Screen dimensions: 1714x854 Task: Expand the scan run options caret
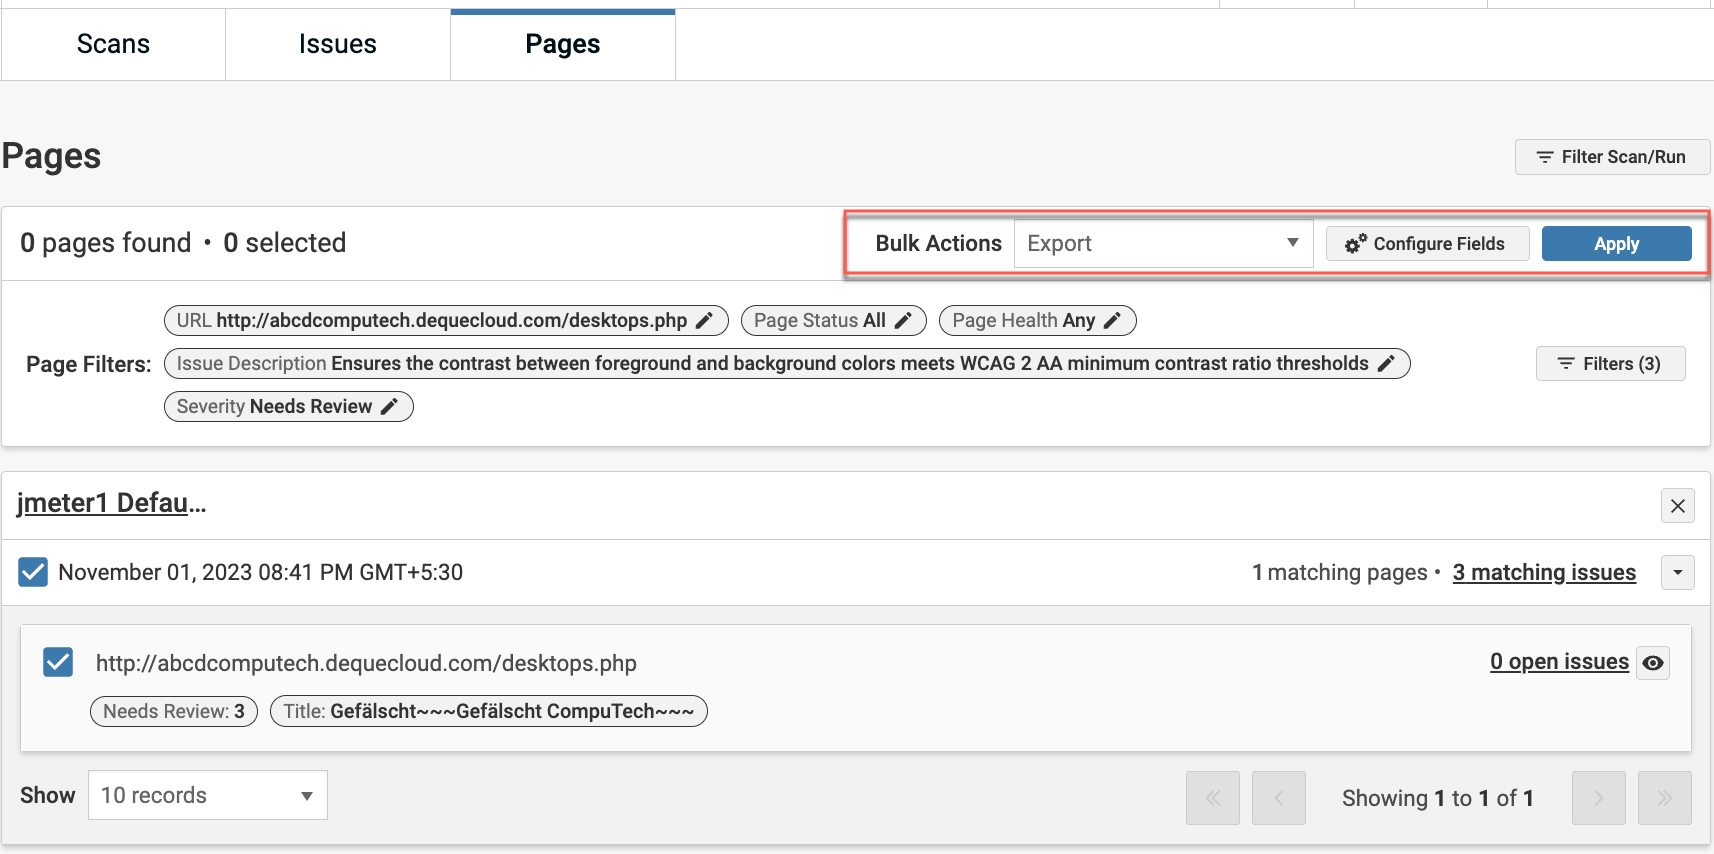(x=1677, y=573)
